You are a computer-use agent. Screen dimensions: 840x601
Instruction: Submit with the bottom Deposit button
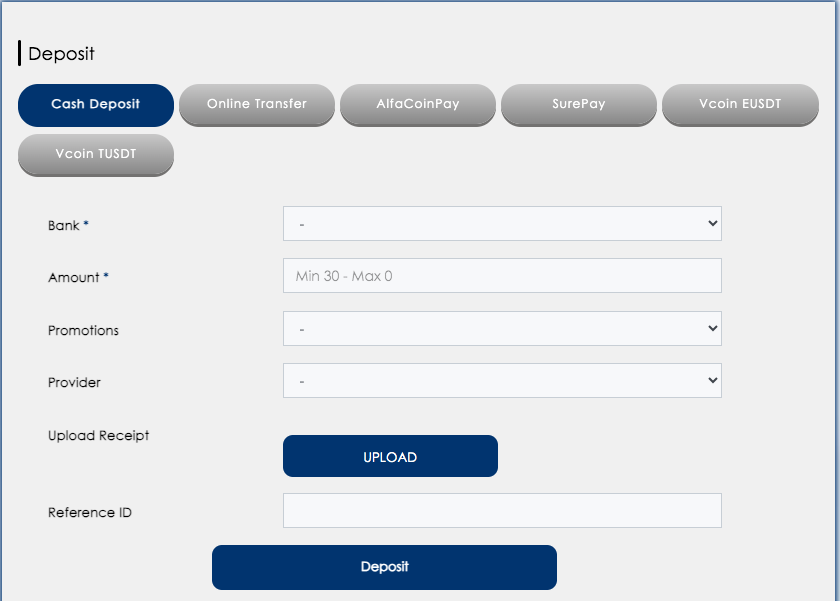[x=384, y=567]
